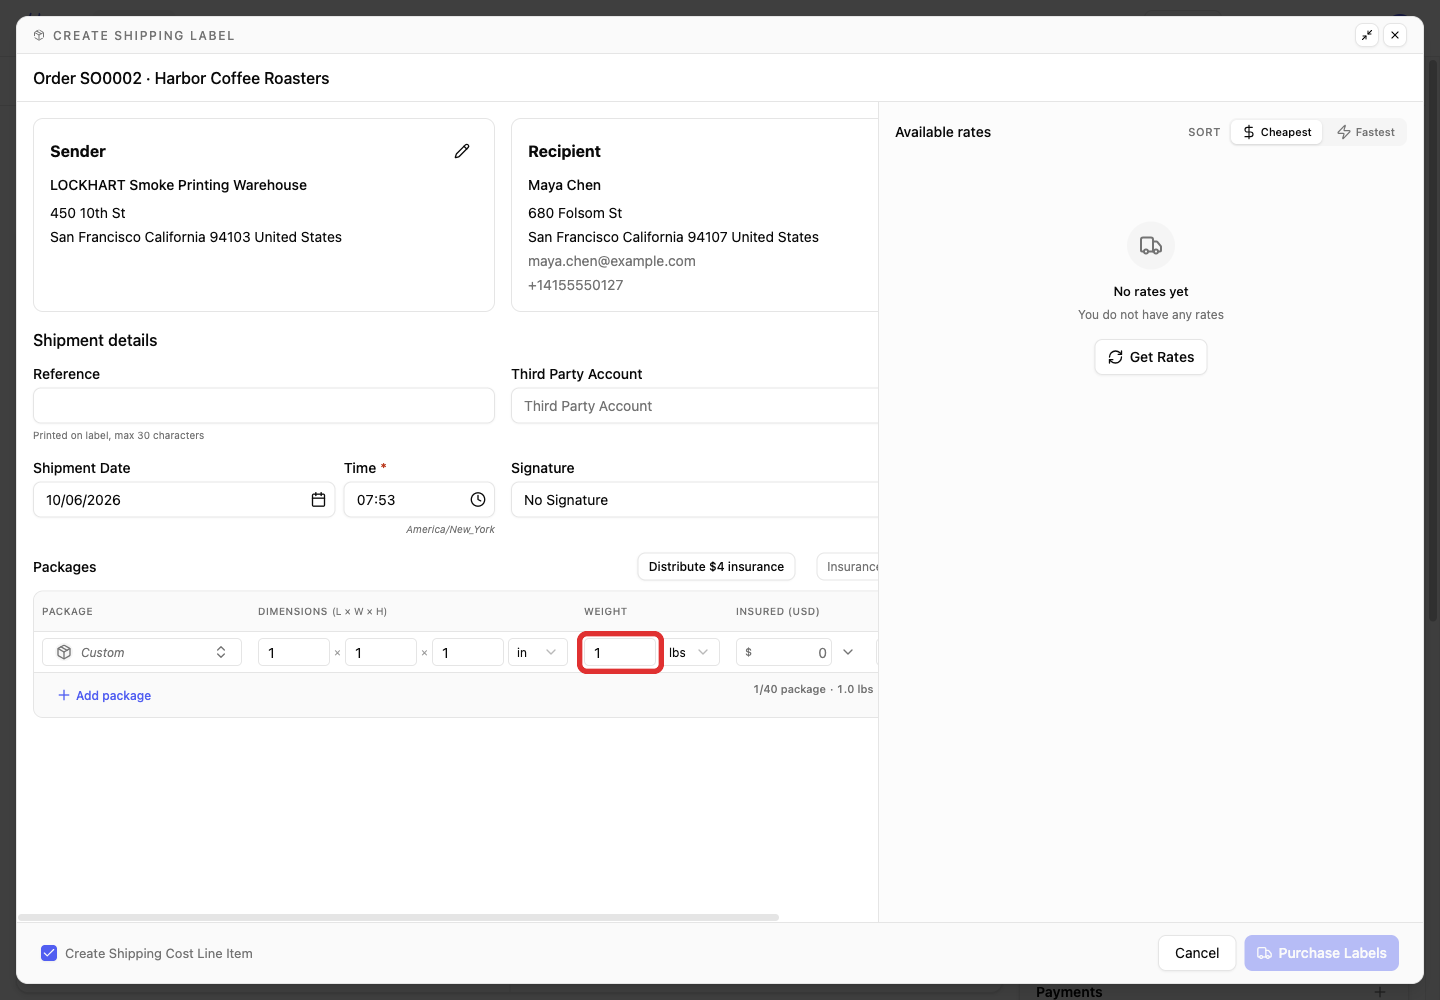Sort rates by Cheapest

(1277, 132)
